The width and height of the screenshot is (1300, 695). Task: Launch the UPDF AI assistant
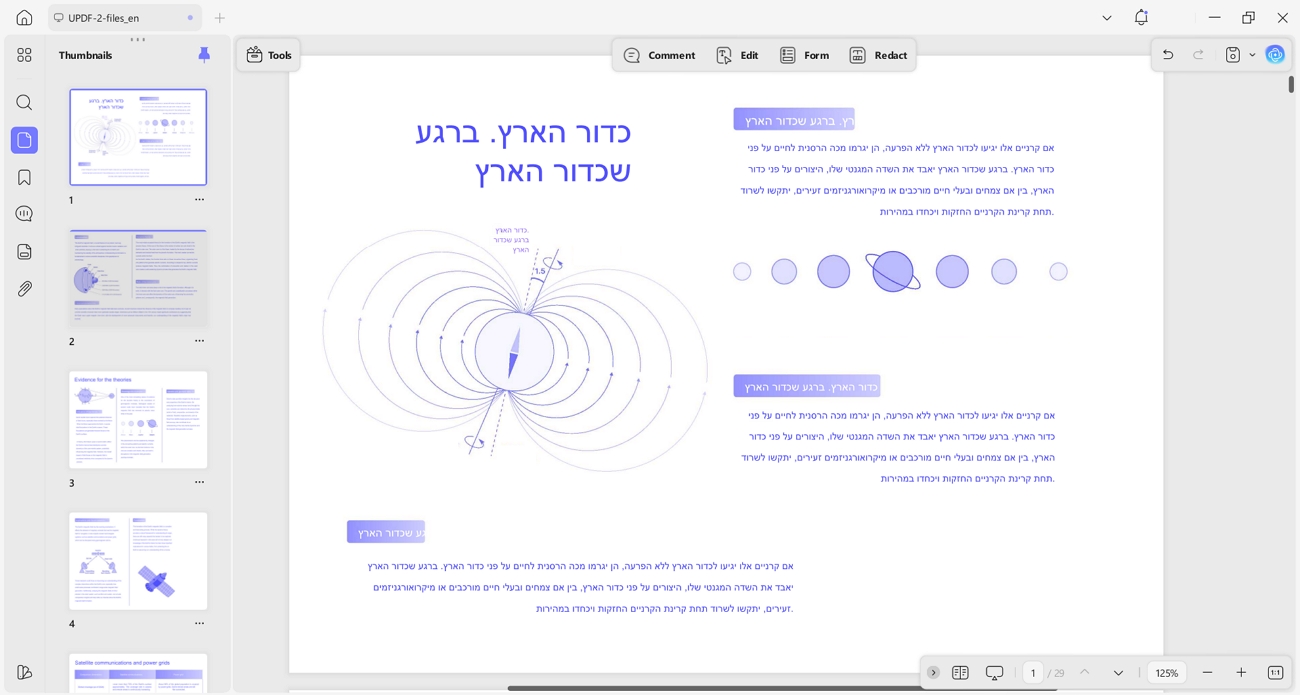click(x=1275, y=54)
